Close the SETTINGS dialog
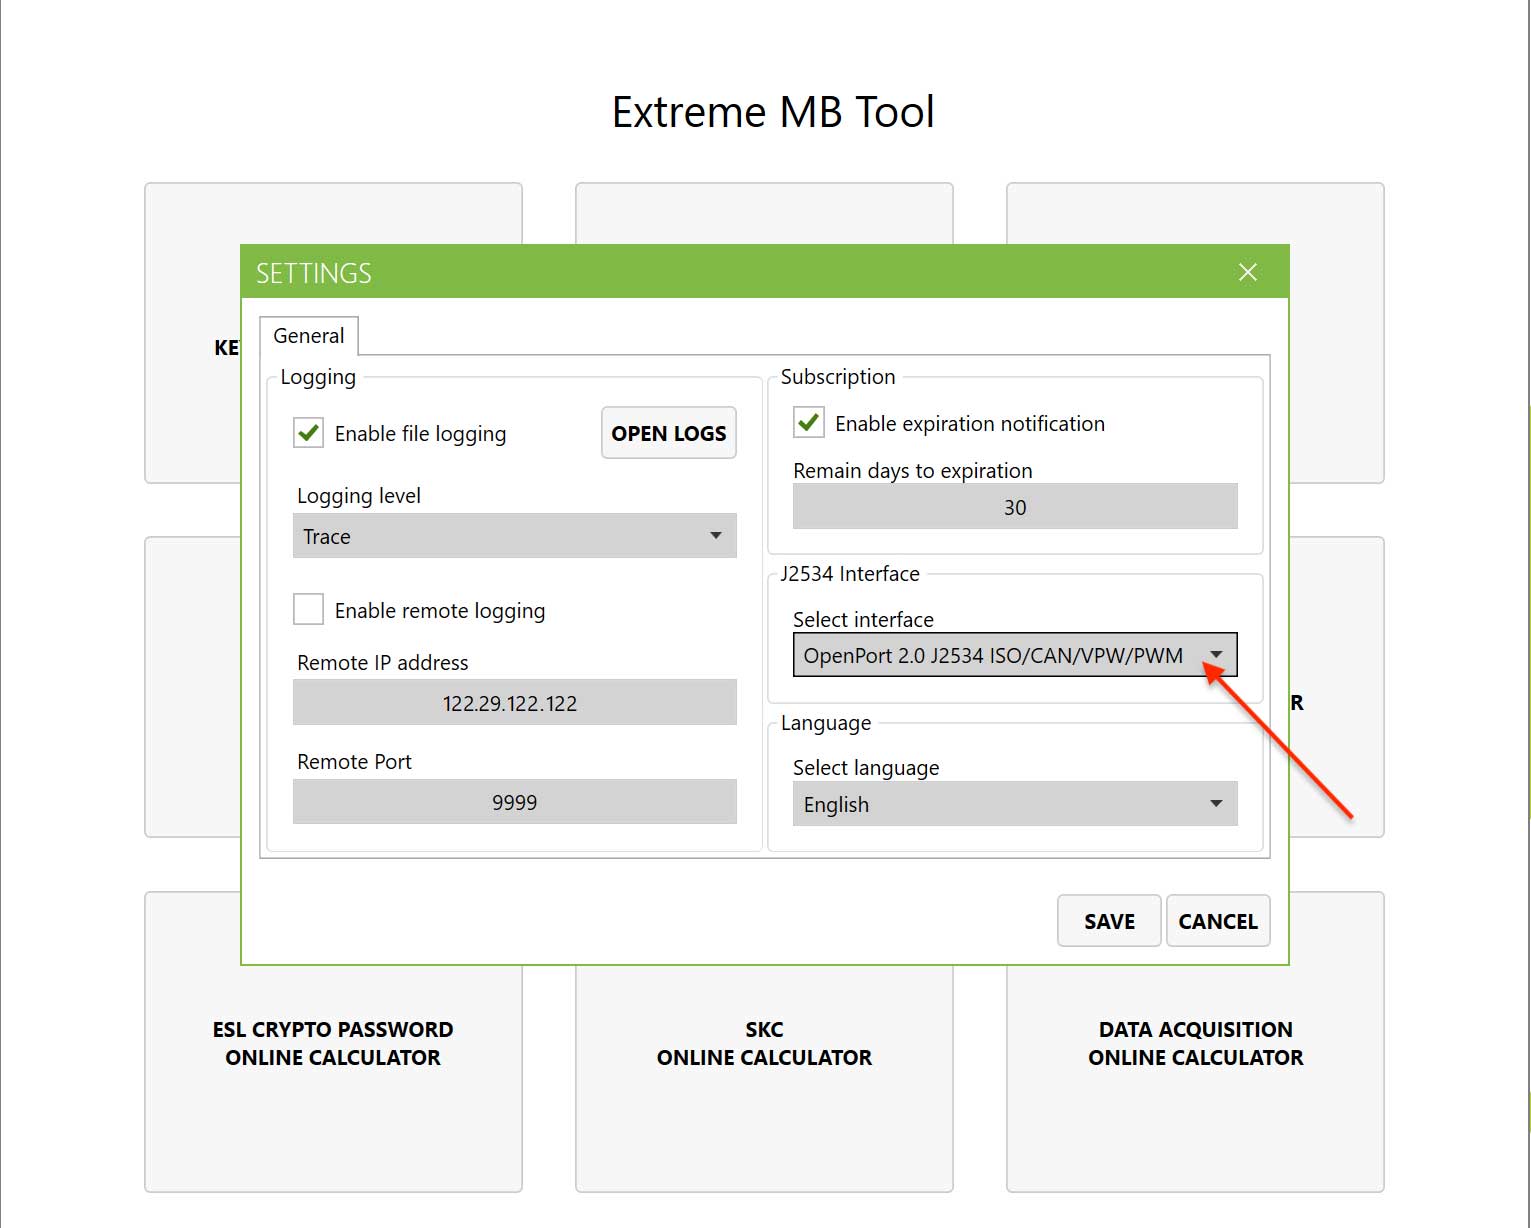The height and width of the screenshot is (1228, 1531). (x=1247, y=271)
